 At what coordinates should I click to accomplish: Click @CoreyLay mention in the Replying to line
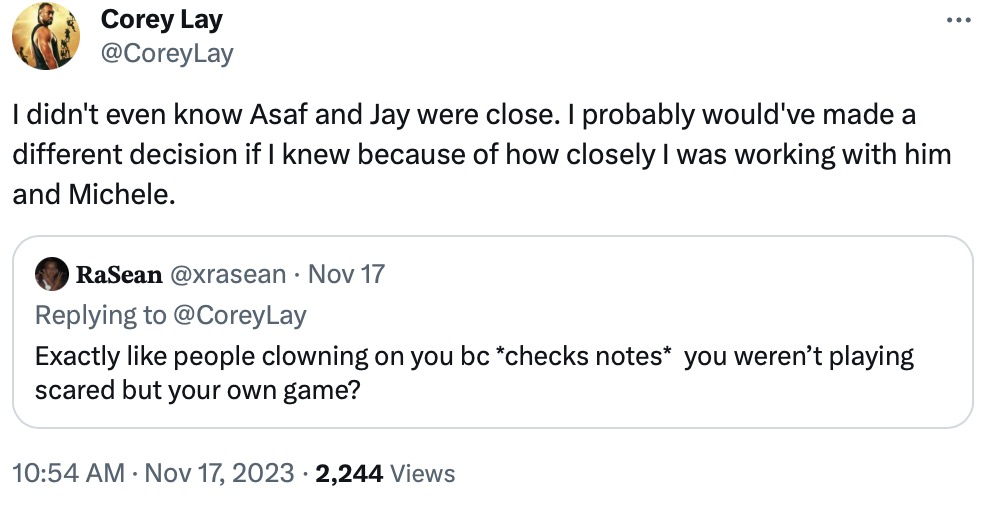(x=240, y=315)
